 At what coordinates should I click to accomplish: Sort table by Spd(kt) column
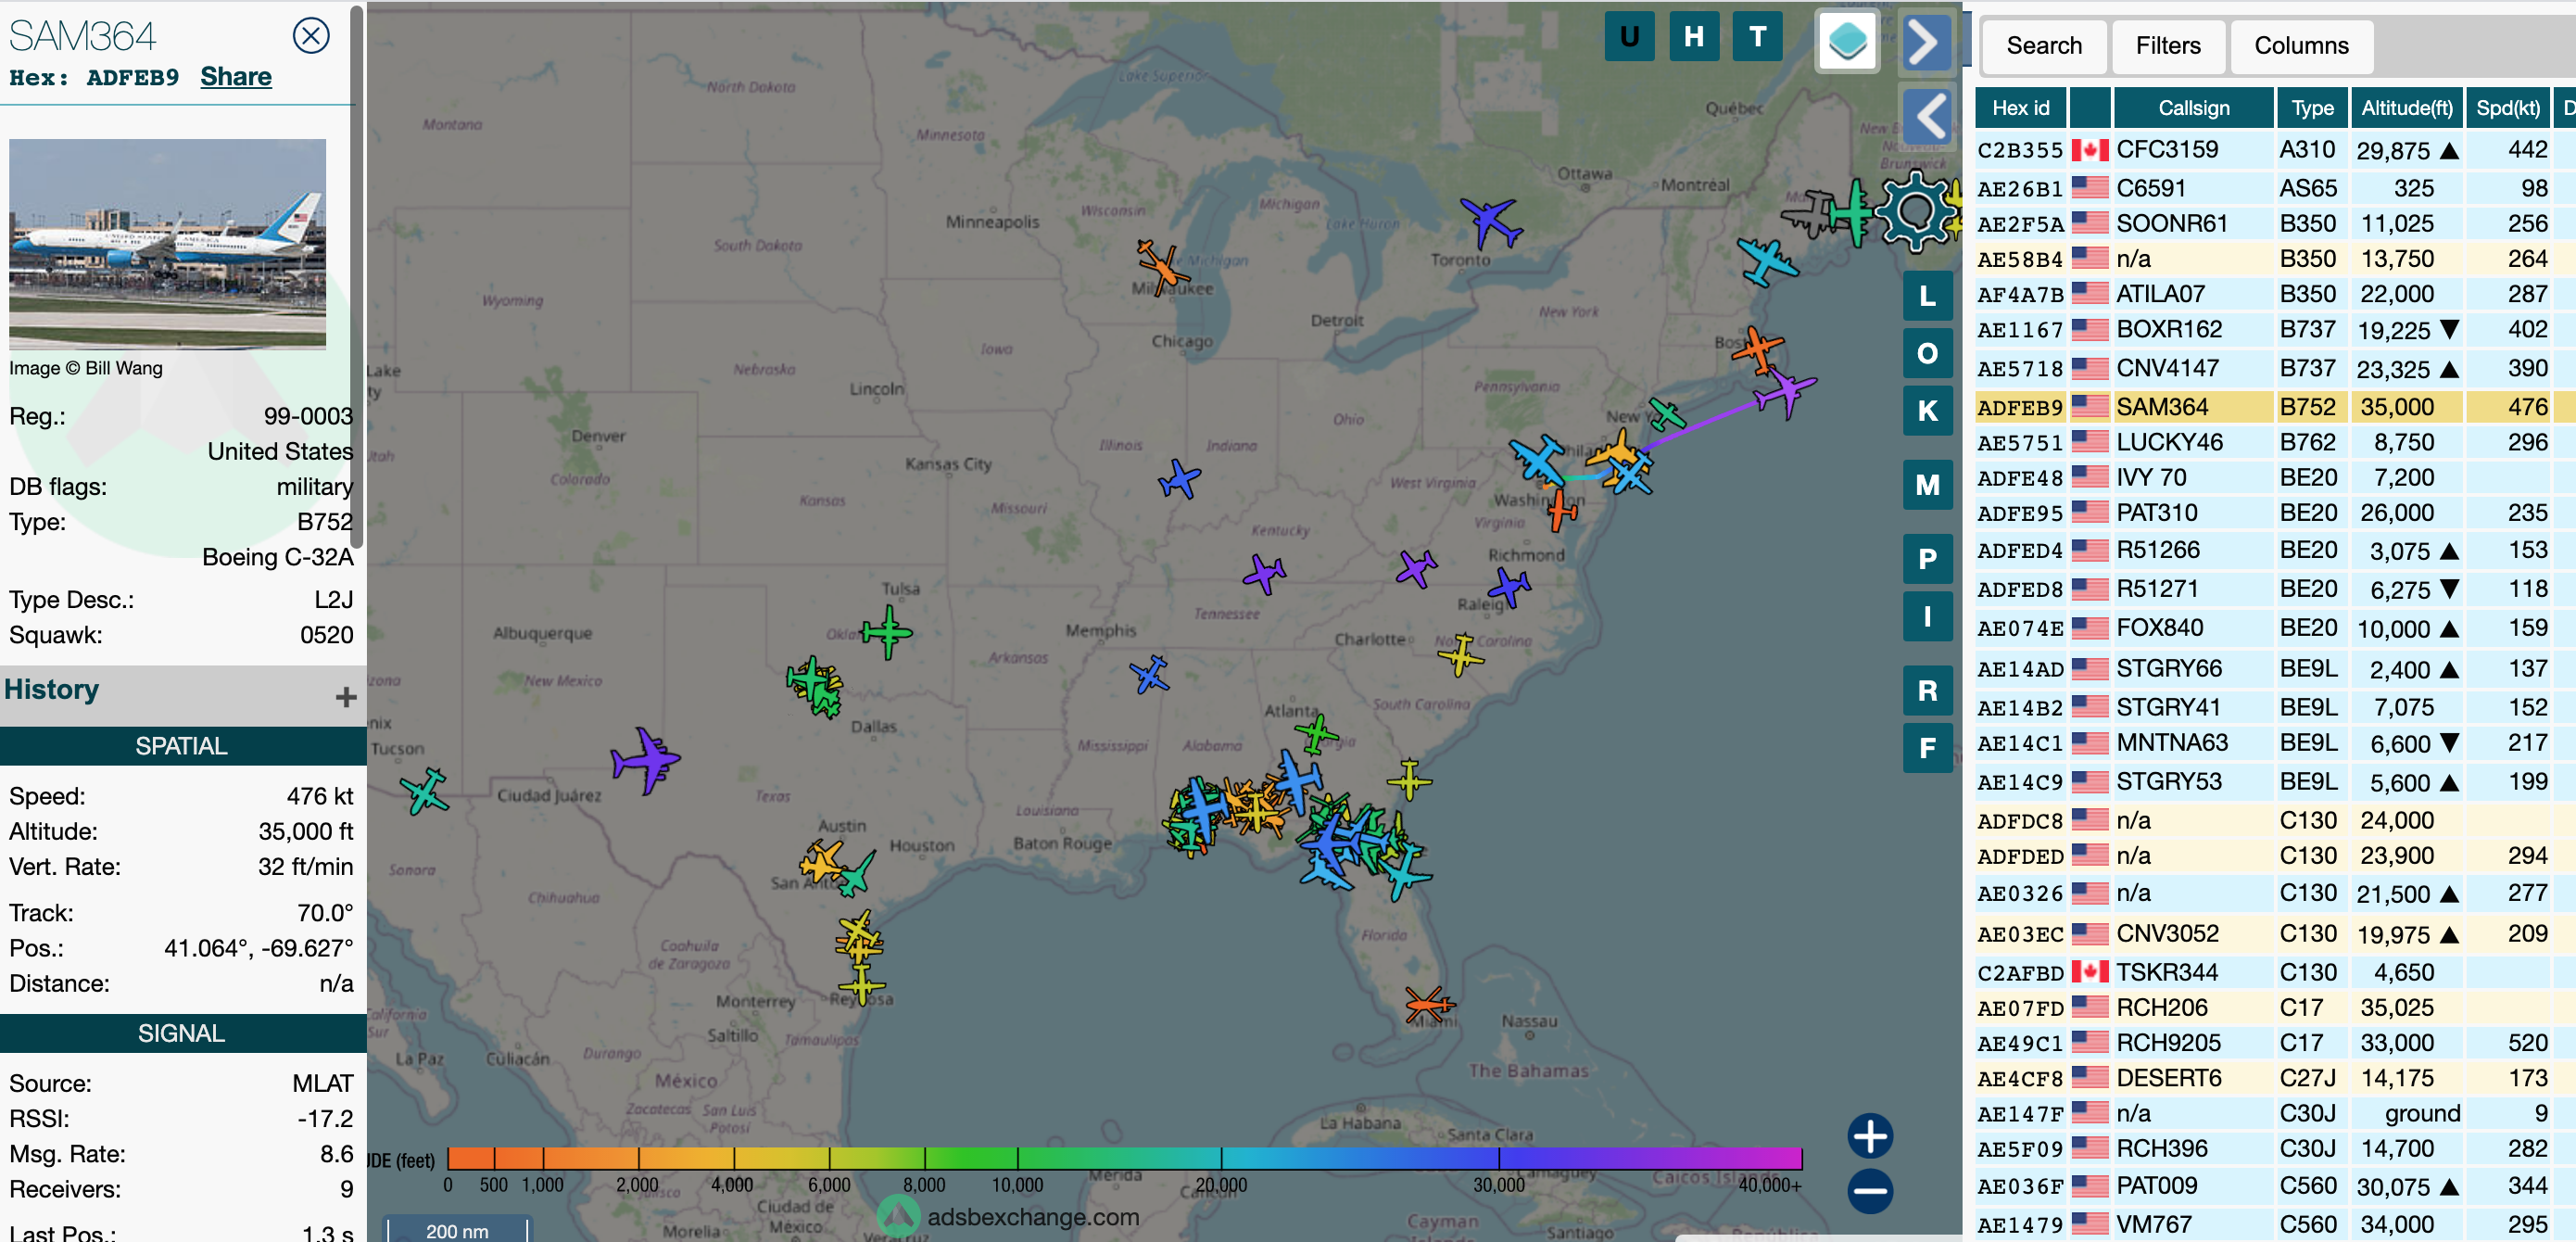(x=2507, y=108)
